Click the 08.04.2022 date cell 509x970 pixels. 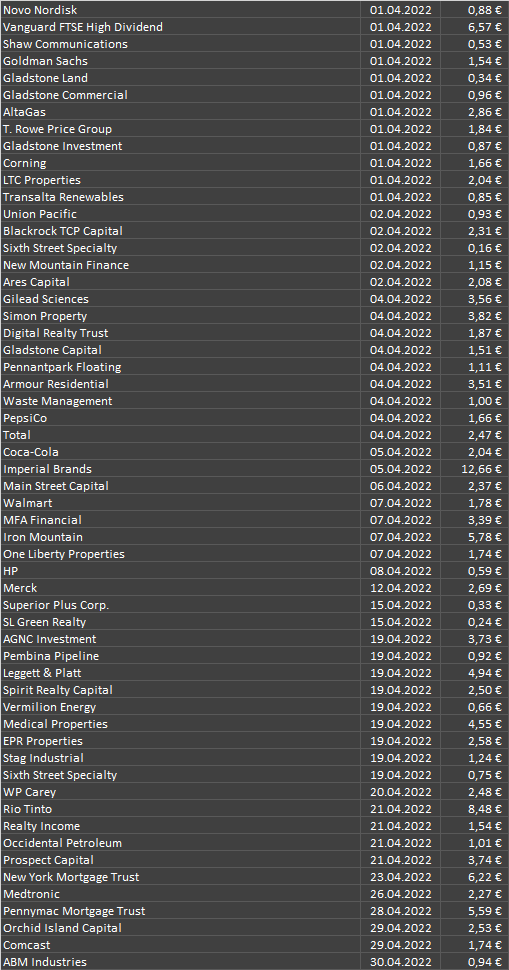[401, 572]
